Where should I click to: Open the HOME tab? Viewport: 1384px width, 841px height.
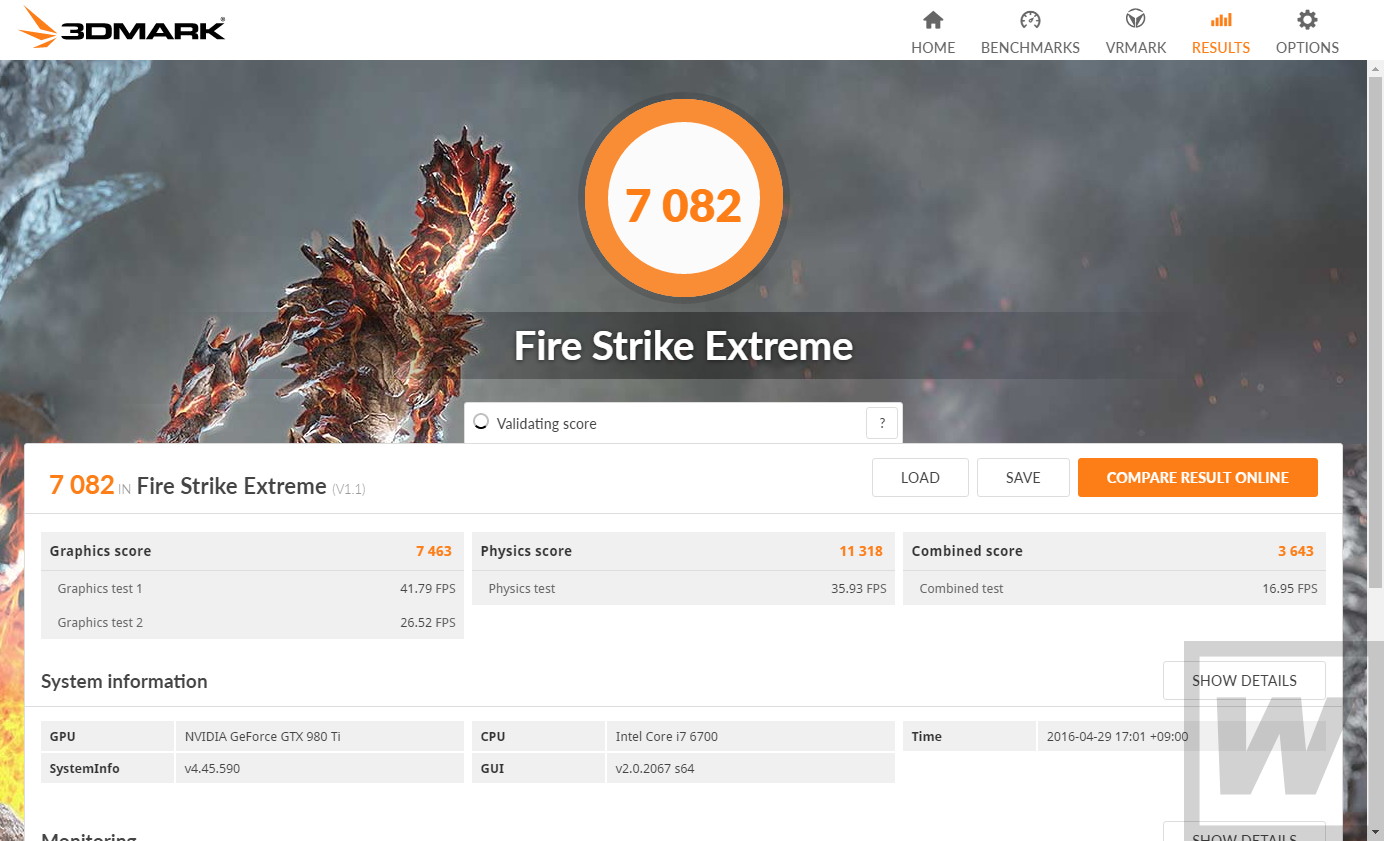click(933, 32)
